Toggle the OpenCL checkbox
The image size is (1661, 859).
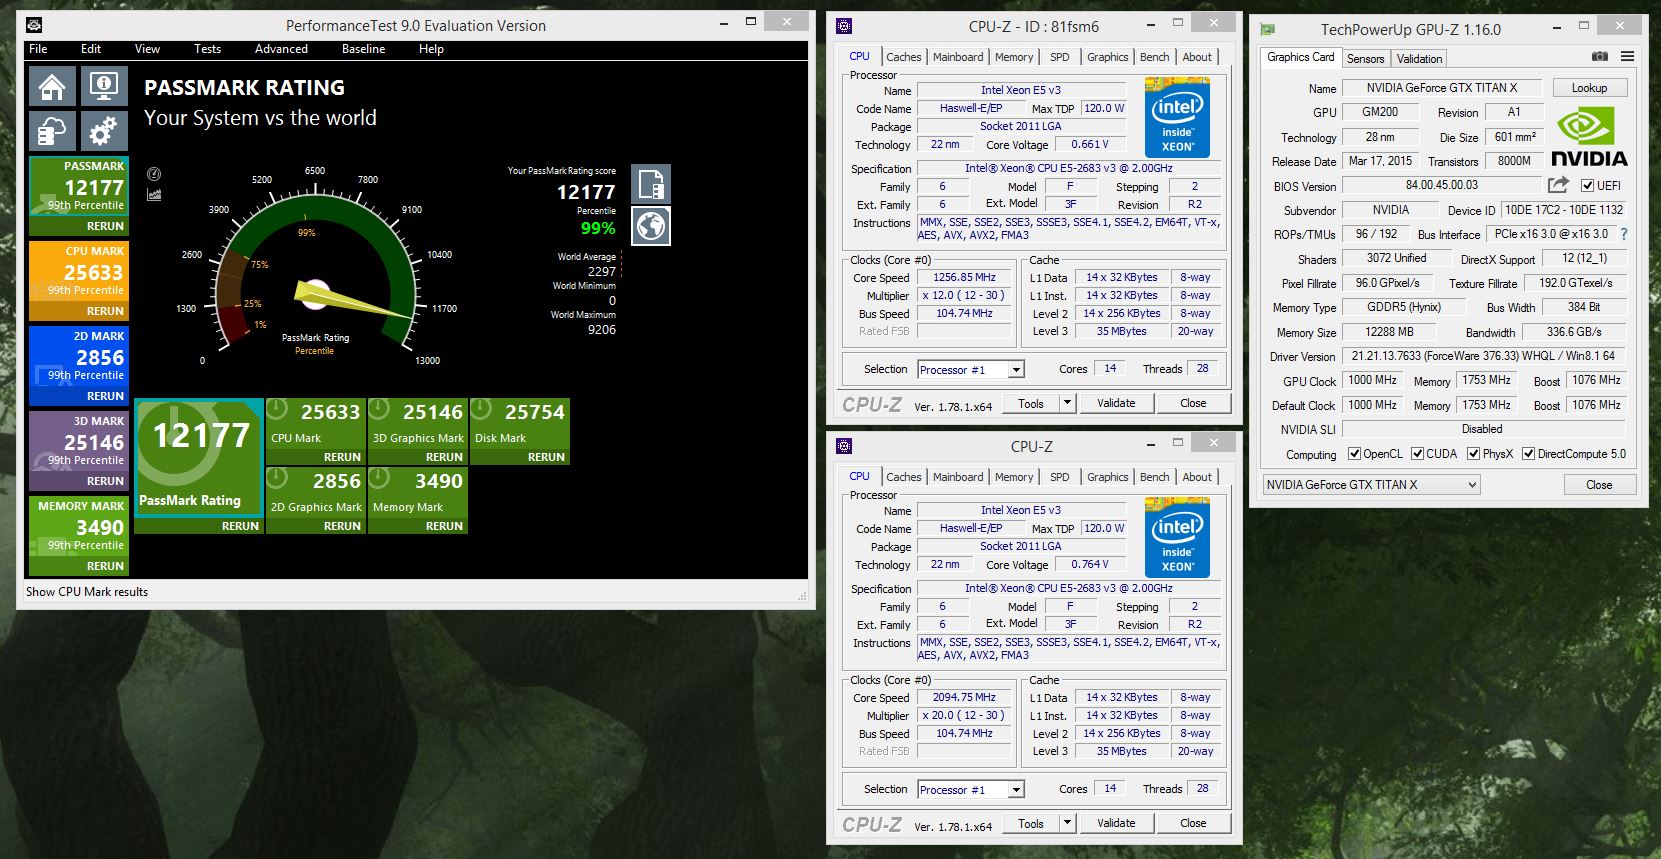(1354, 454)
